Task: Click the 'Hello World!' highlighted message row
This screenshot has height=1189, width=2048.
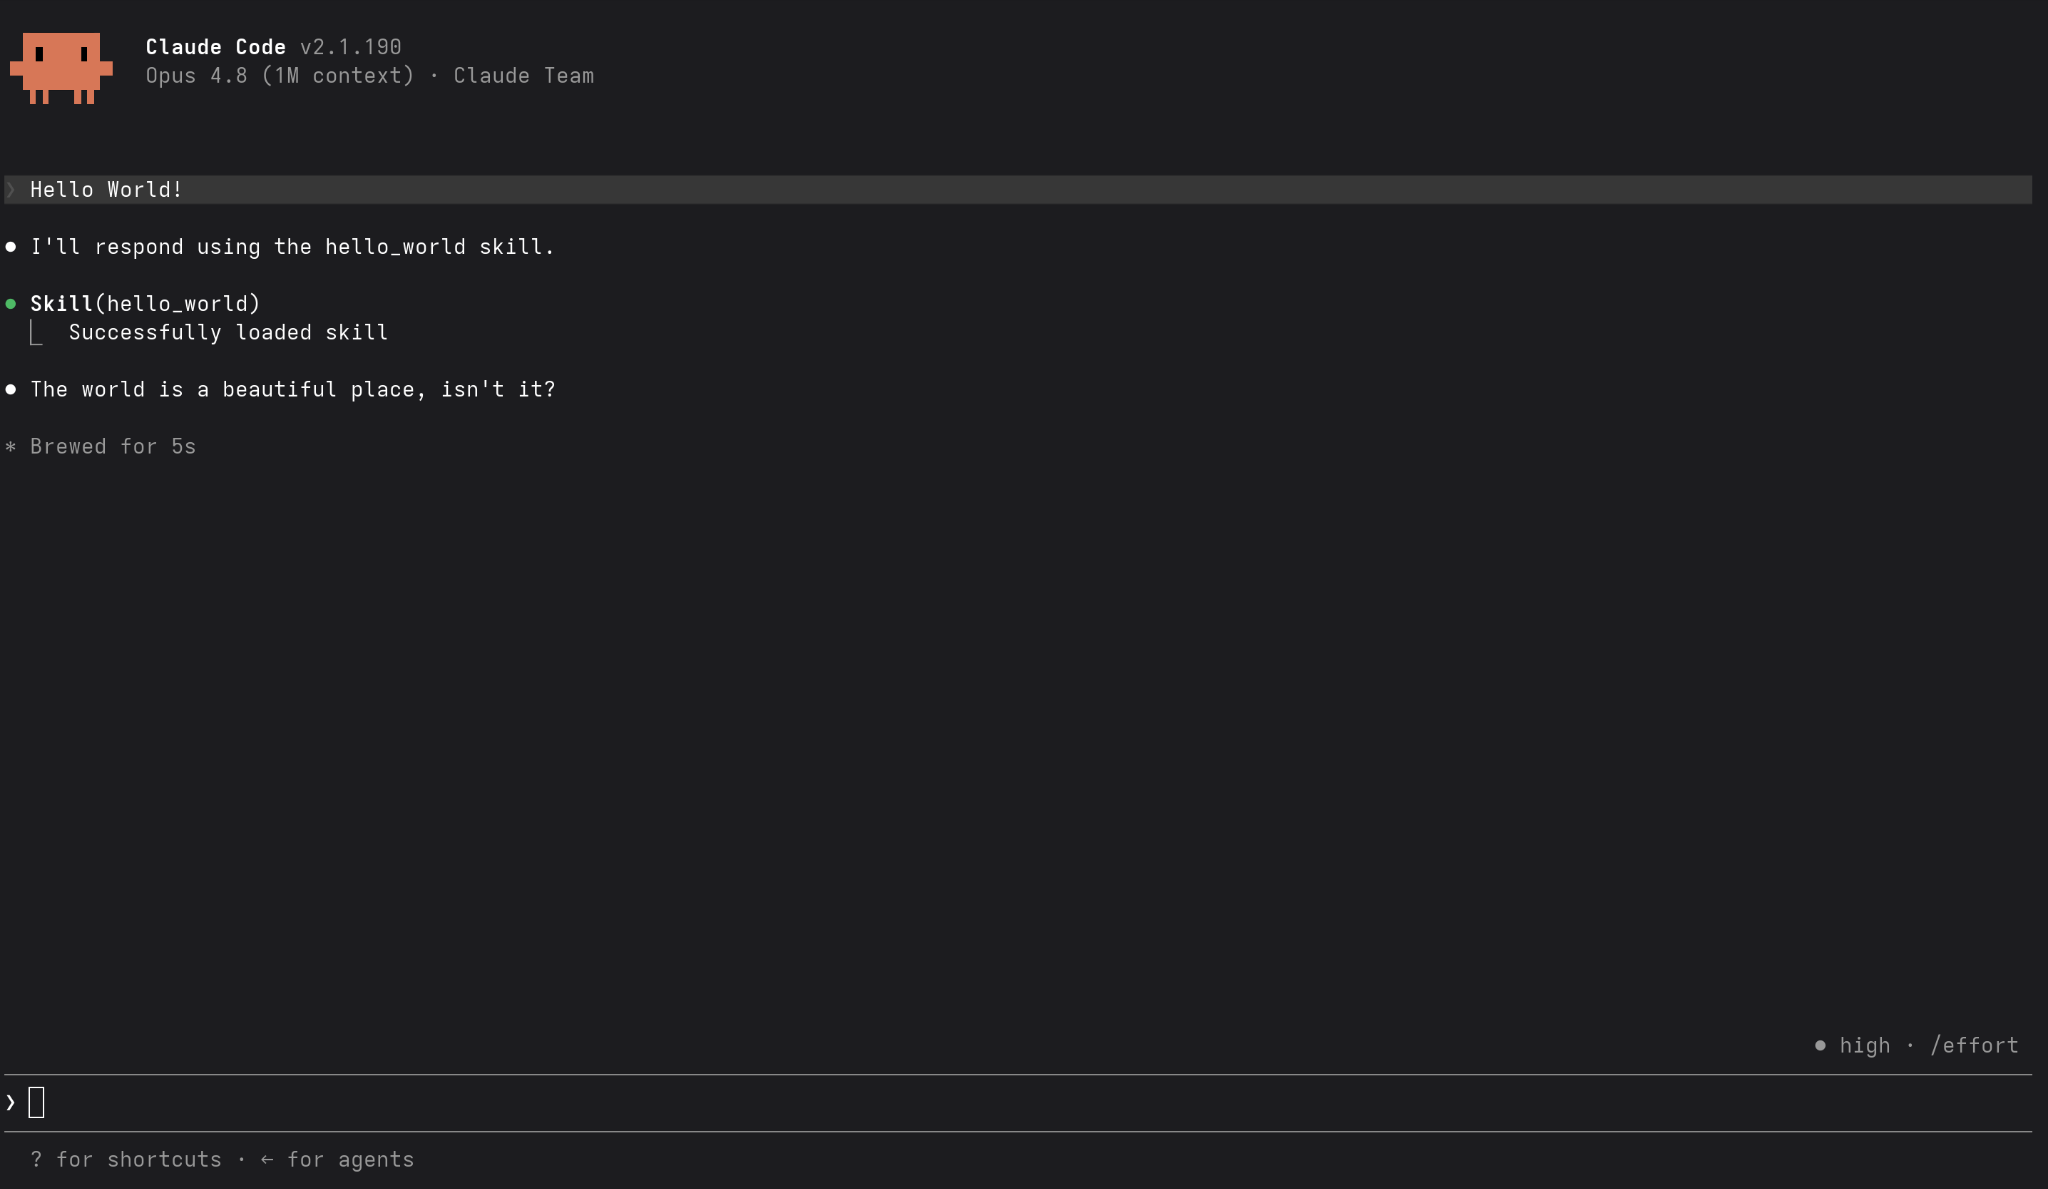Action: 1018,190
